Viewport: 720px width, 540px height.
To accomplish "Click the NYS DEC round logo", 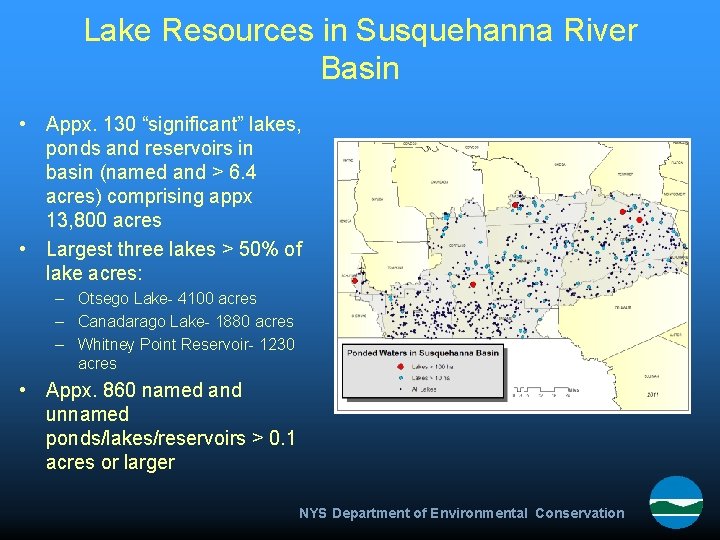I will (676, 502).
